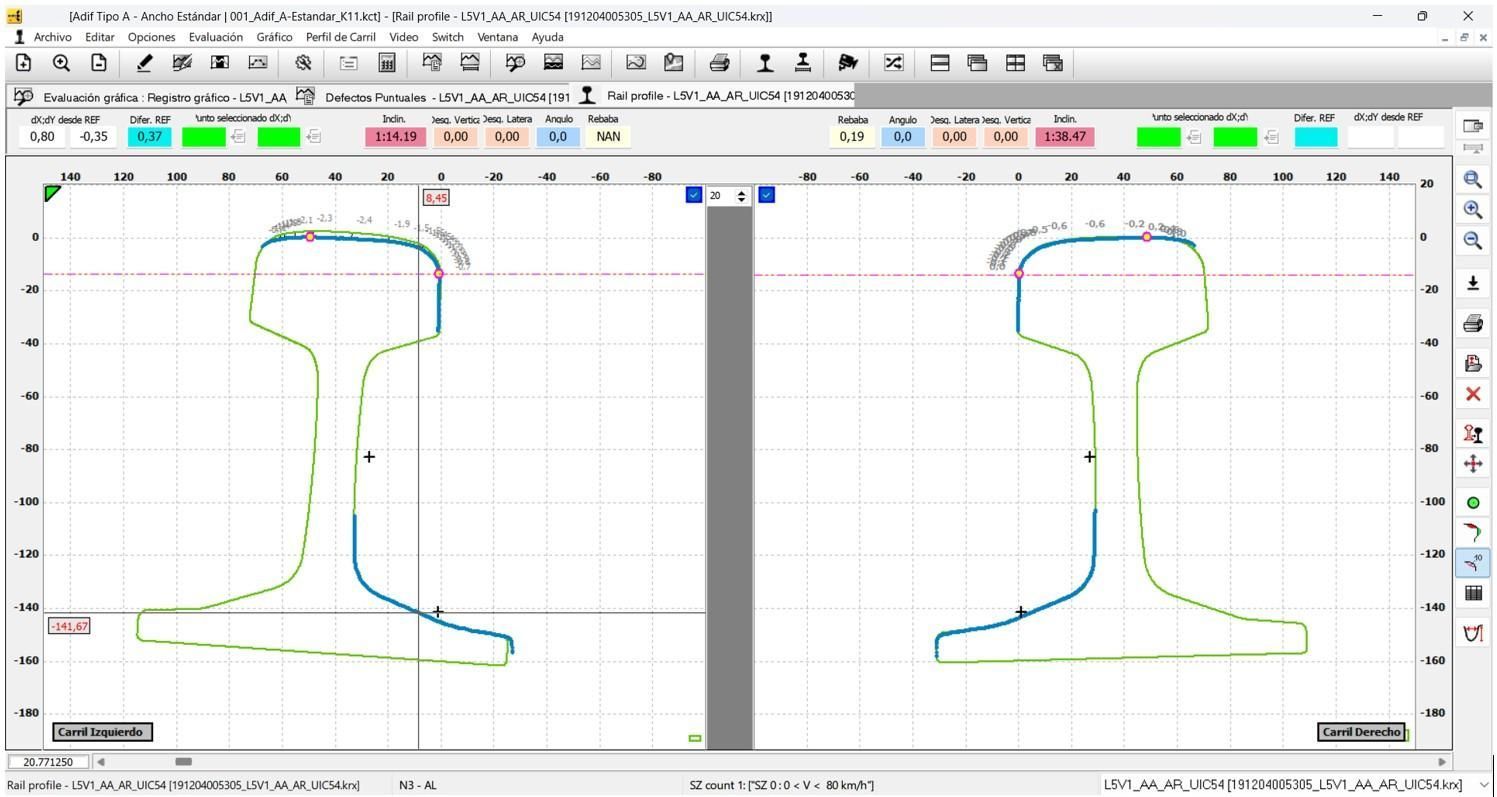Click the horizontal scrollbar thumb below the chart
1497x797 pixels.
[x=183, y=762]
